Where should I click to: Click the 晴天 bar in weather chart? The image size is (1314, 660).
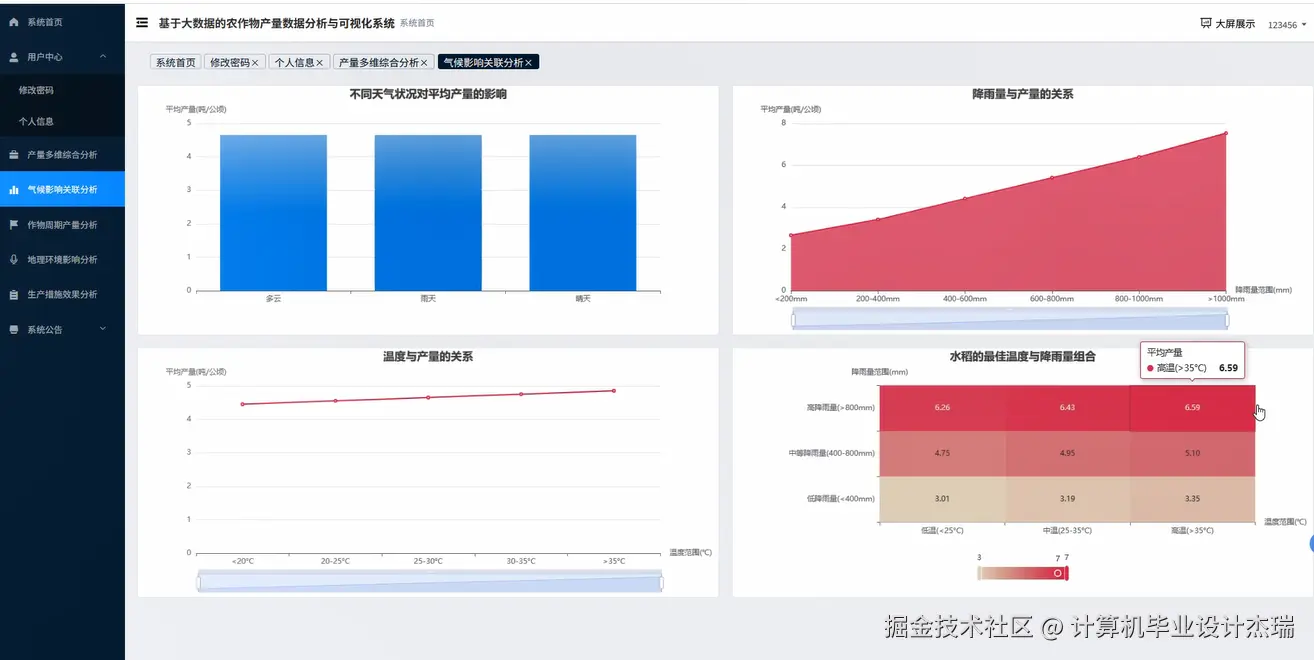583,213
